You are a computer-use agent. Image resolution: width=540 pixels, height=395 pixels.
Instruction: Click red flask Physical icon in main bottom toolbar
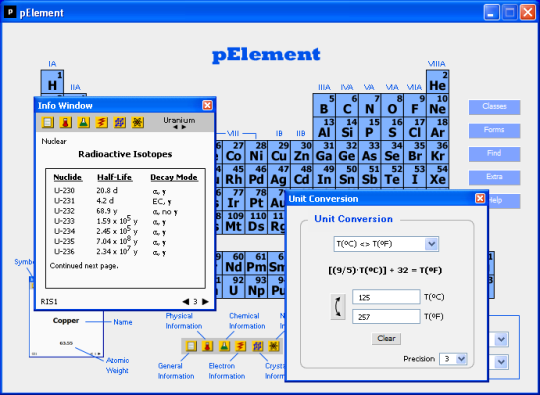pyautogui.click(x=207, y=346)
